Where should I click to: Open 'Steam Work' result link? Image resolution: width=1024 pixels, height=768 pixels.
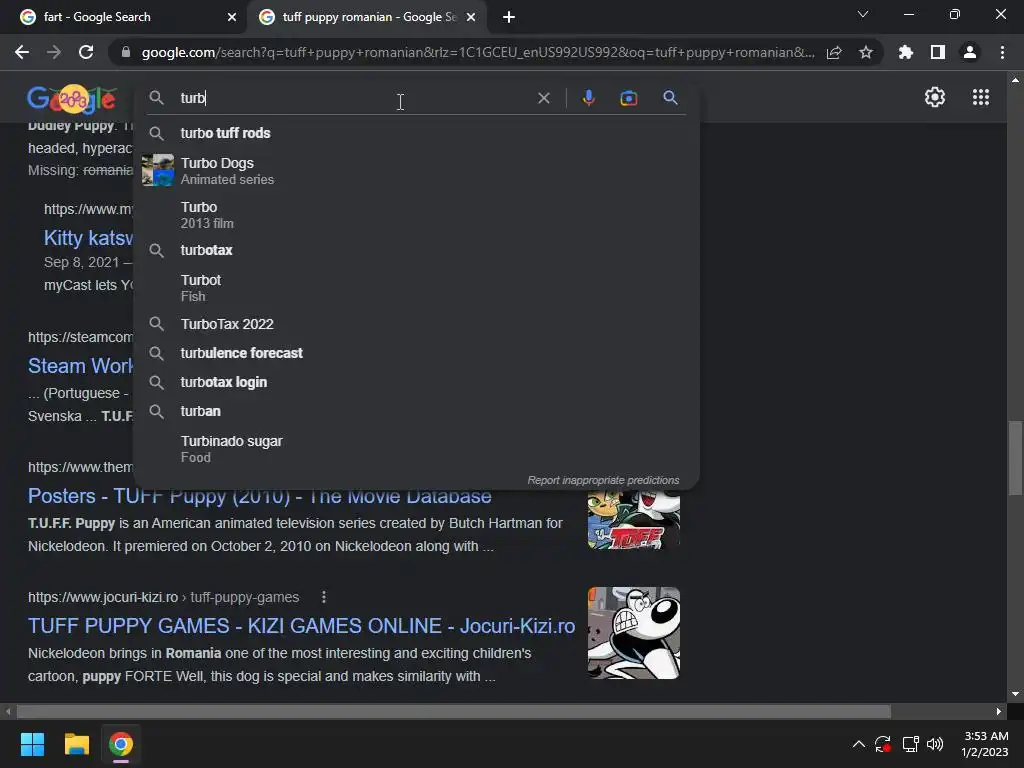[80, 366]
